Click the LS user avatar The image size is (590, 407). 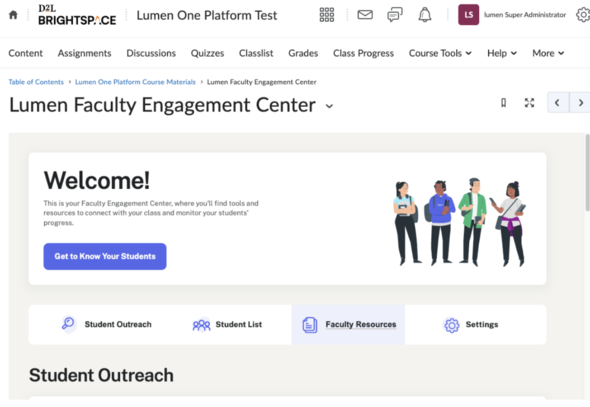[468, 15]
